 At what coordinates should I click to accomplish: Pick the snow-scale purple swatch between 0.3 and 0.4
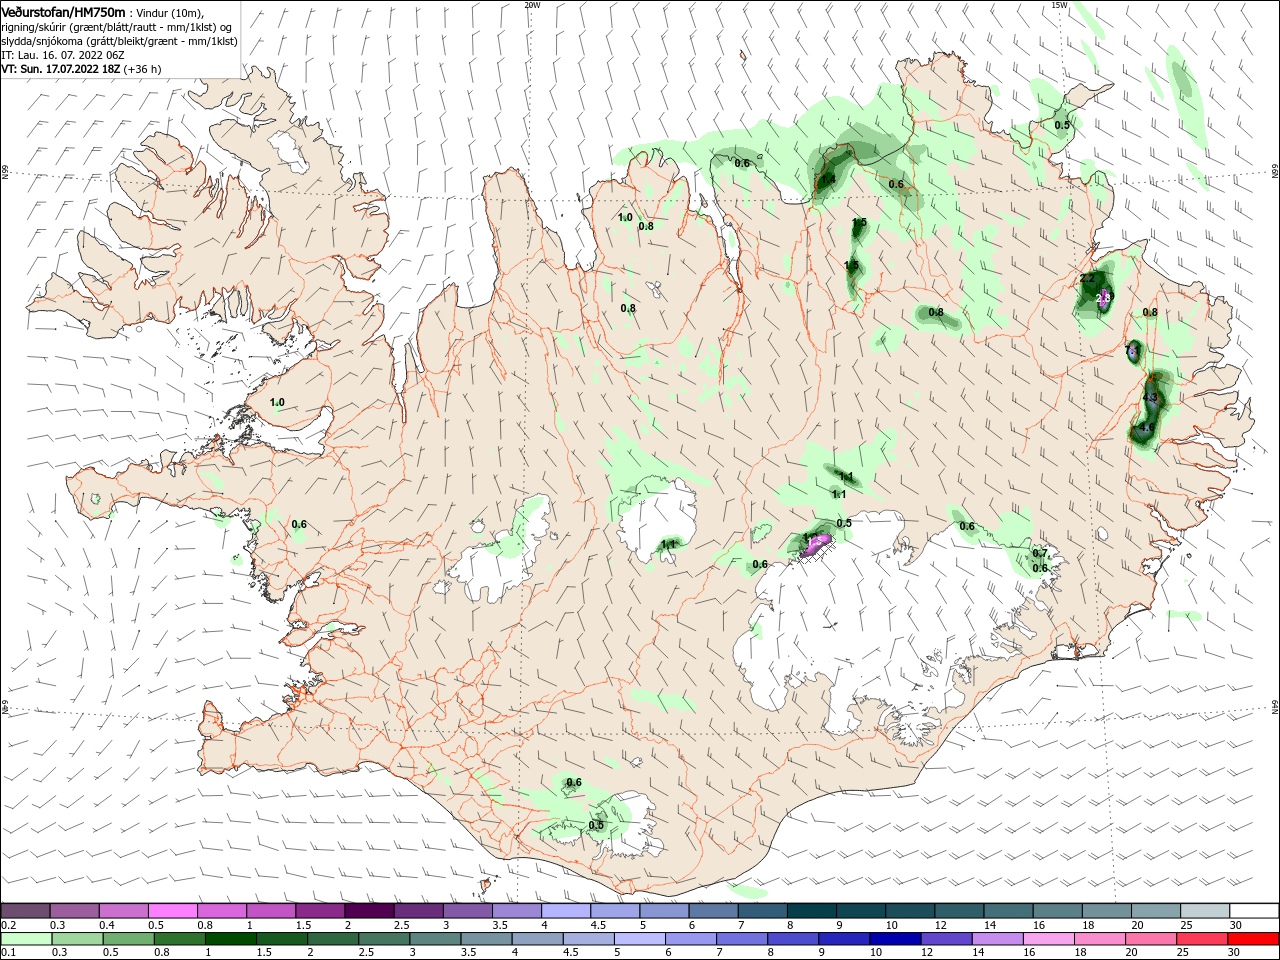pyautogui.click(x=74, y=911)
